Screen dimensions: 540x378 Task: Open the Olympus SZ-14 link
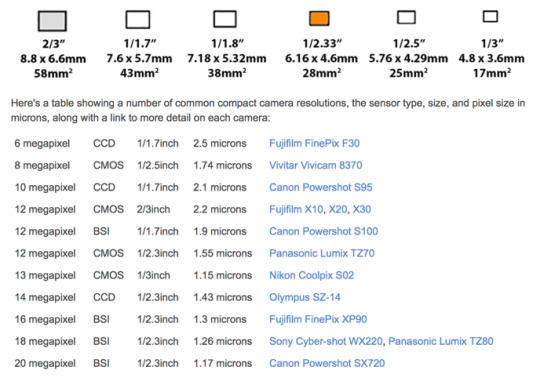tap(305, 297)
